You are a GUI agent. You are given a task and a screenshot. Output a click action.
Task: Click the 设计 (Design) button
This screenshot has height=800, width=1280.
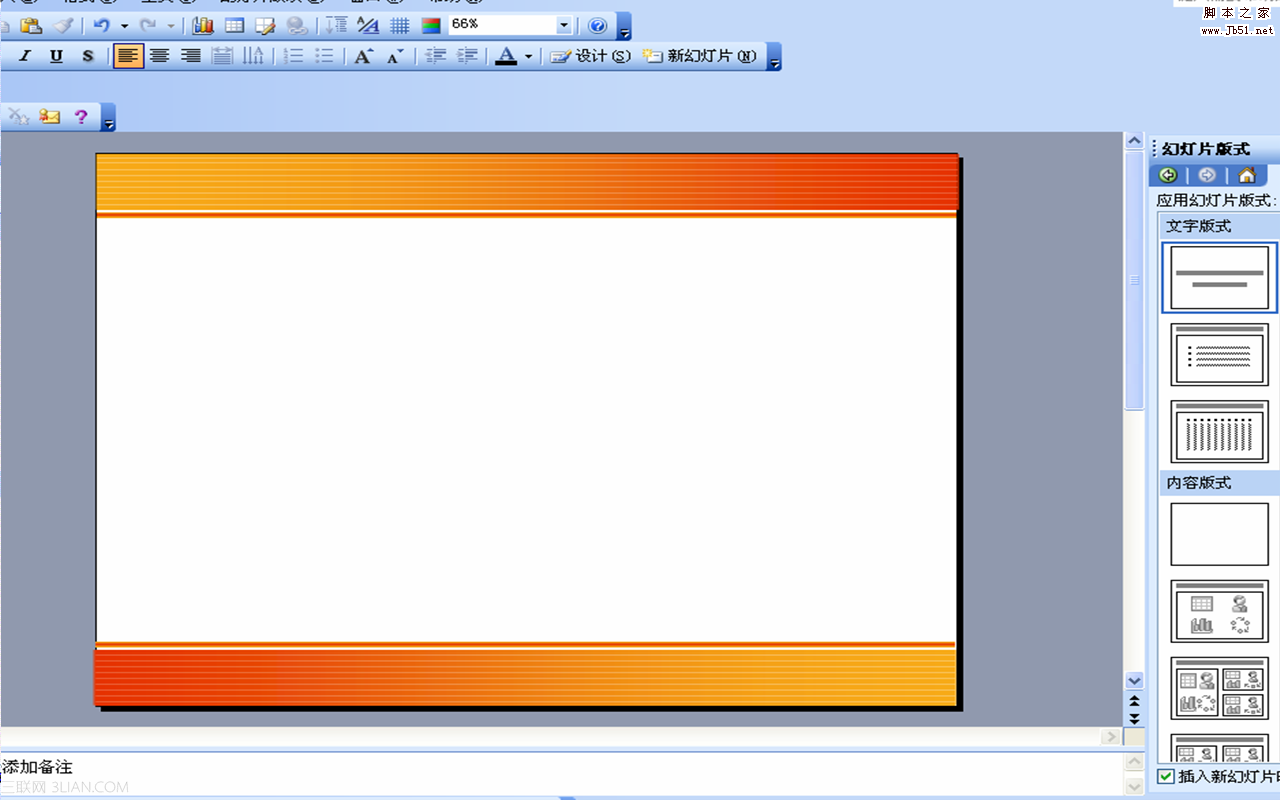[x=591, y=57]
